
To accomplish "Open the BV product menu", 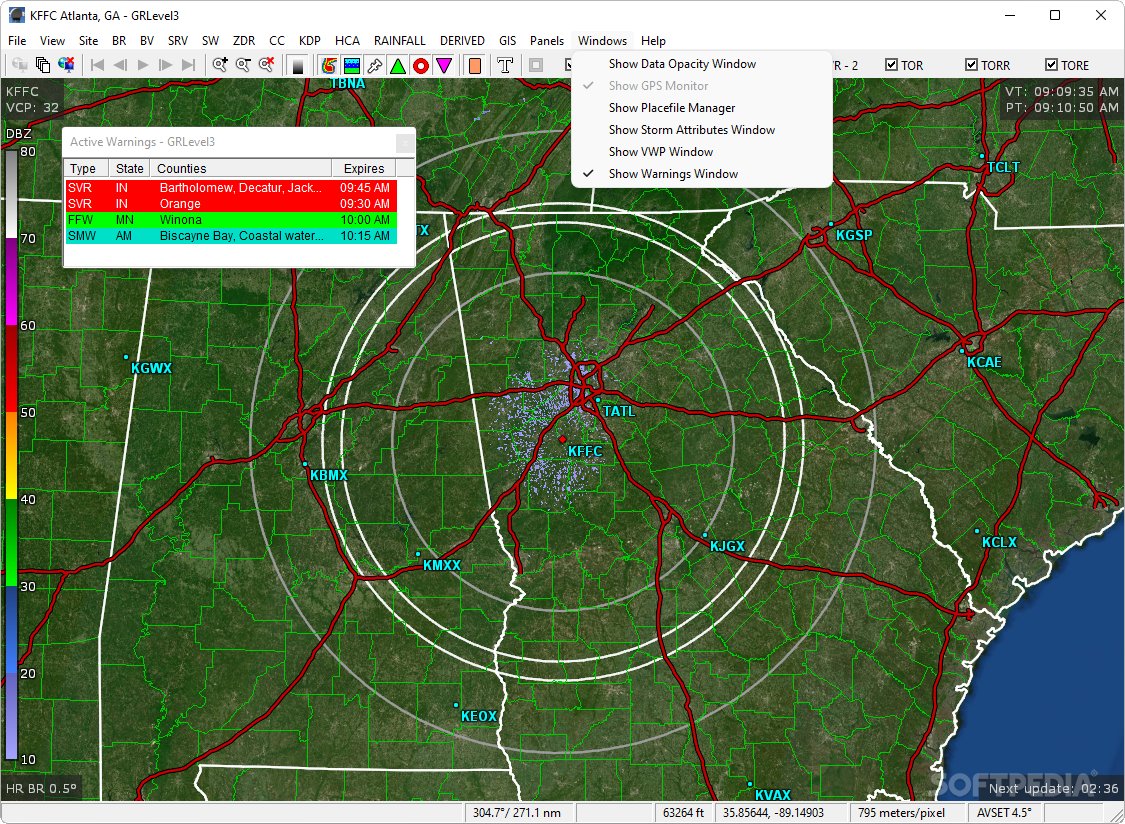I will [x=147, y=41].
